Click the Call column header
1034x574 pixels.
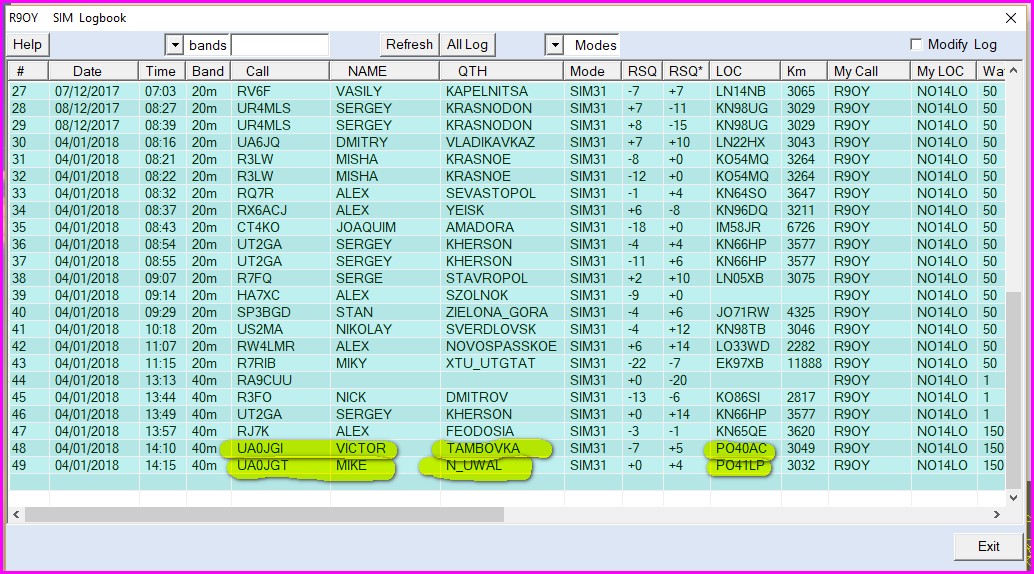[x=258, y=71]
